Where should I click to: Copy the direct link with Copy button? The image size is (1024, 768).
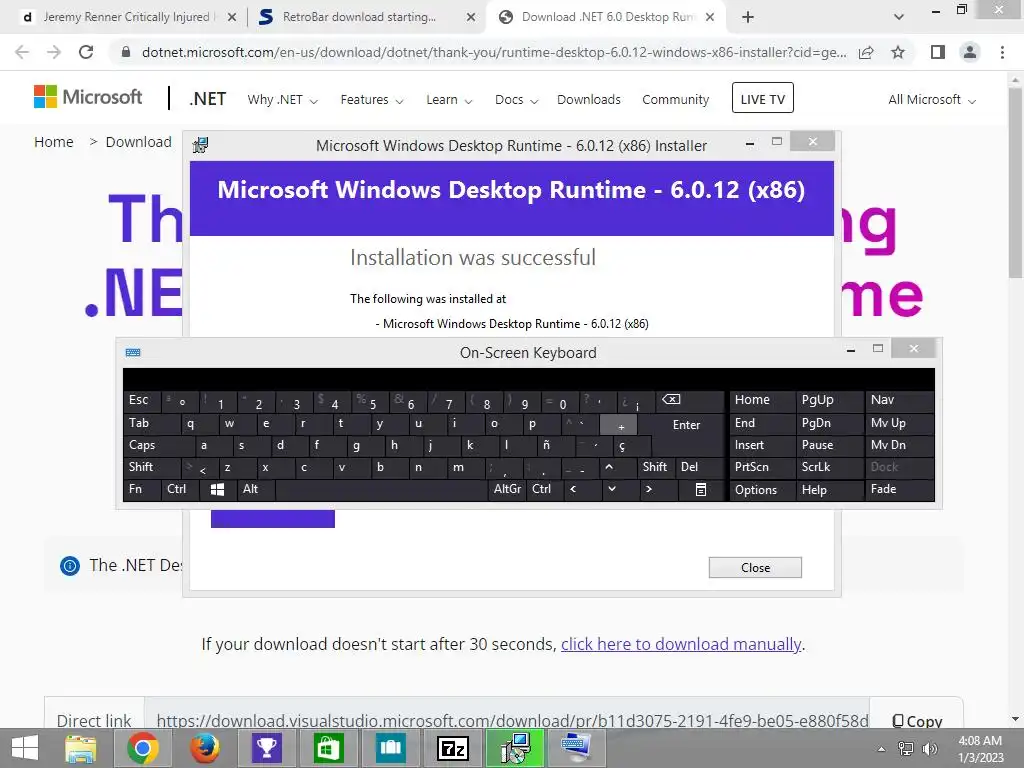coord(917,721)
